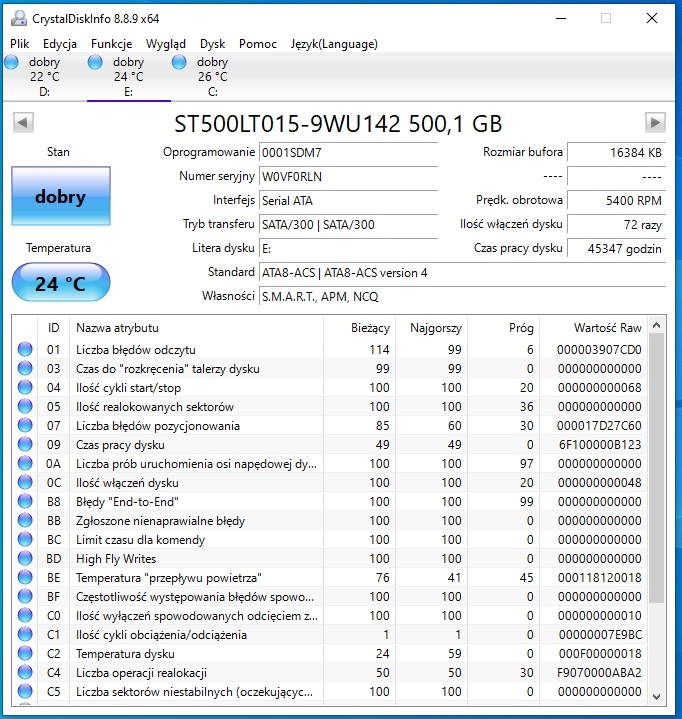Open the Plik menu
Viewport: 682px width, 719px height.
[x=19, y=44]
